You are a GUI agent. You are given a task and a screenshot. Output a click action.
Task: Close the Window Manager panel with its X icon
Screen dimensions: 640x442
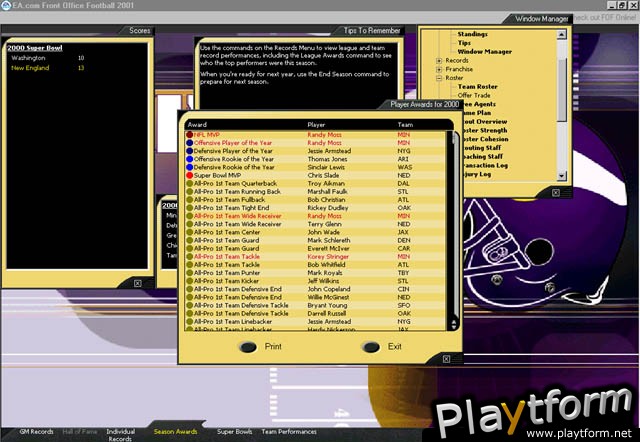[x=556, y=193]
